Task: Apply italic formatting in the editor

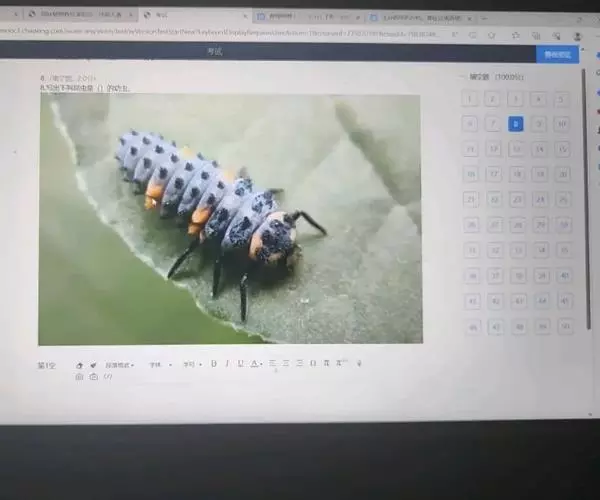Action: (227, 364)
